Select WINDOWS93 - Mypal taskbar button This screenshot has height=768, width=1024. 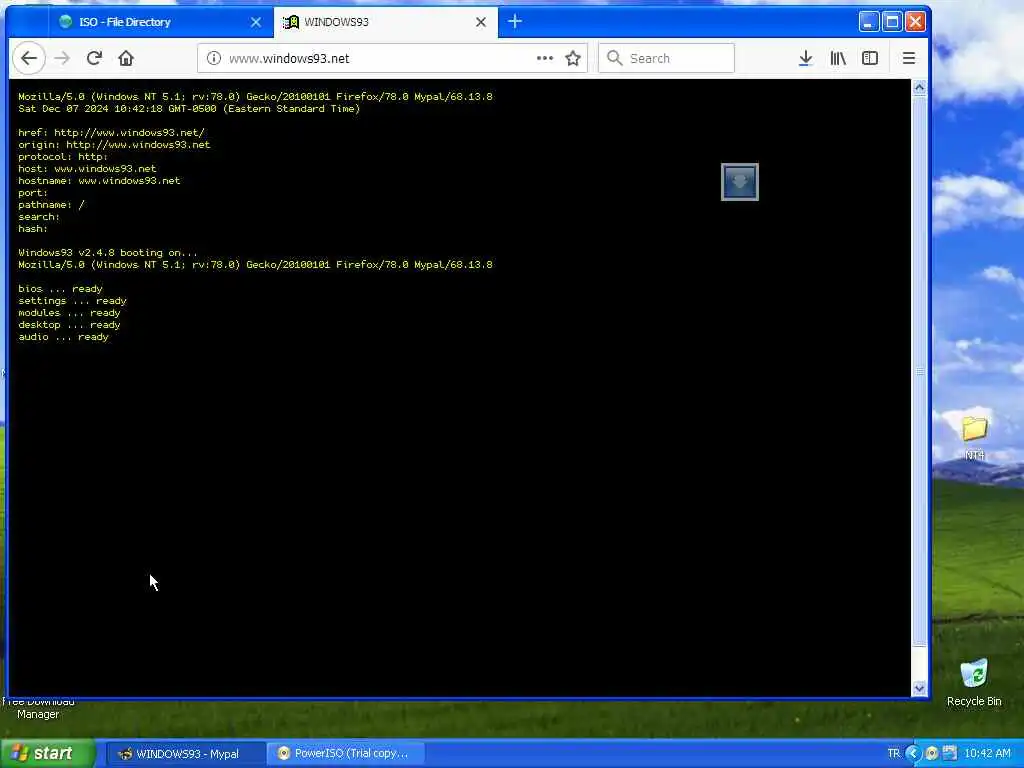point(185,754)
